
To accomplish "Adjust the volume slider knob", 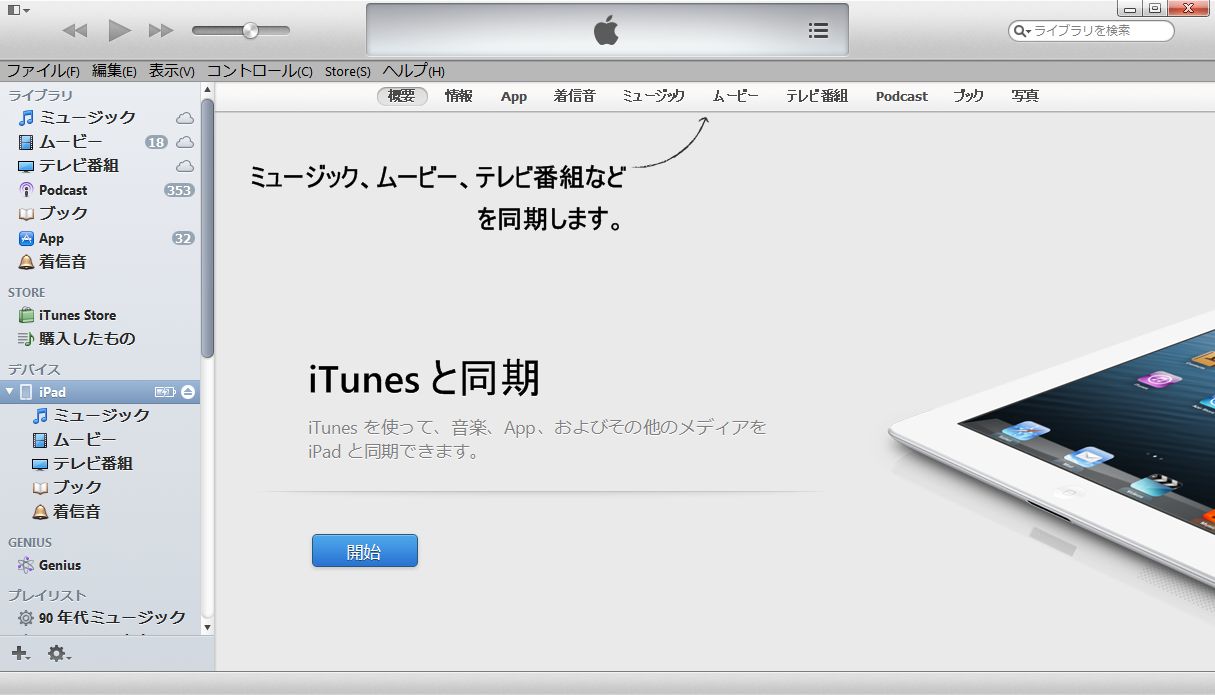I will coord(250,30).
